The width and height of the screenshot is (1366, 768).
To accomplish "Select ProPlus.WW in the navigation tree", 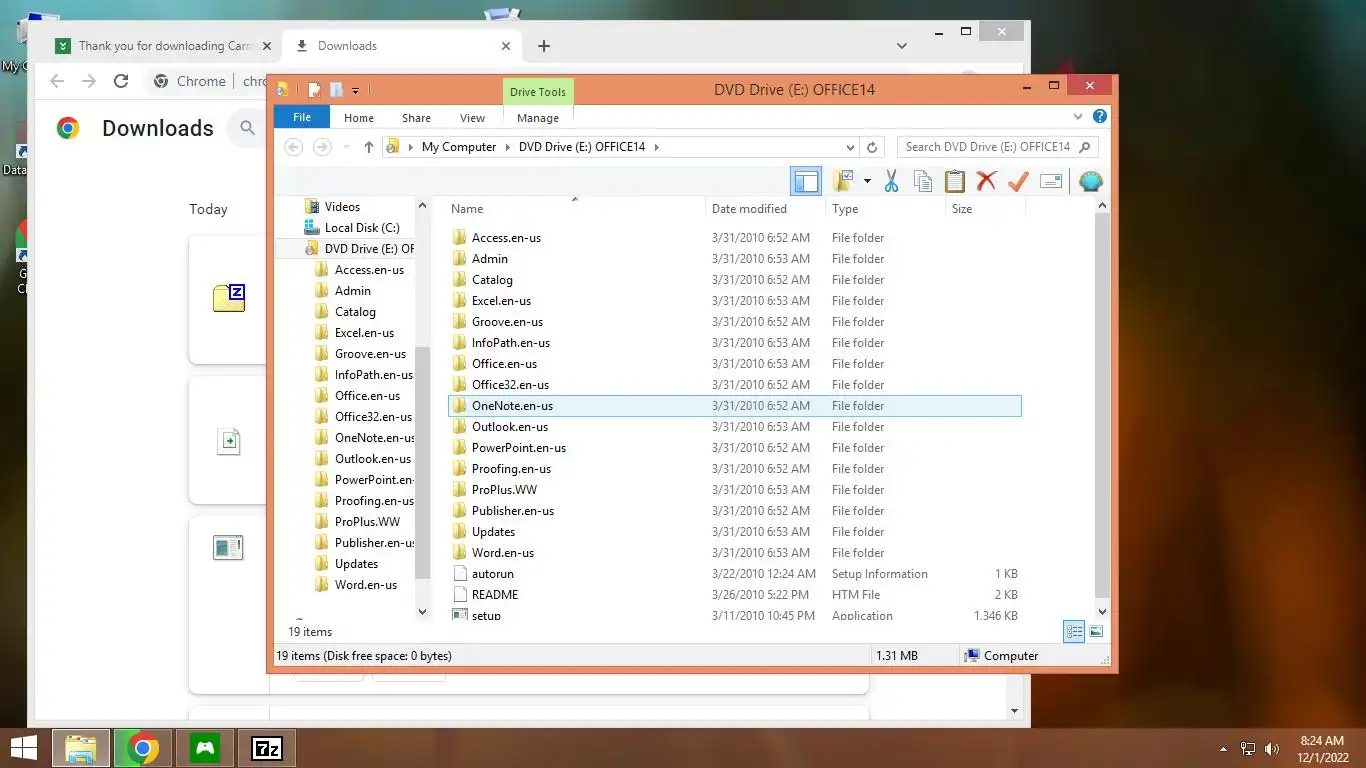I will (x=367, y=522).
